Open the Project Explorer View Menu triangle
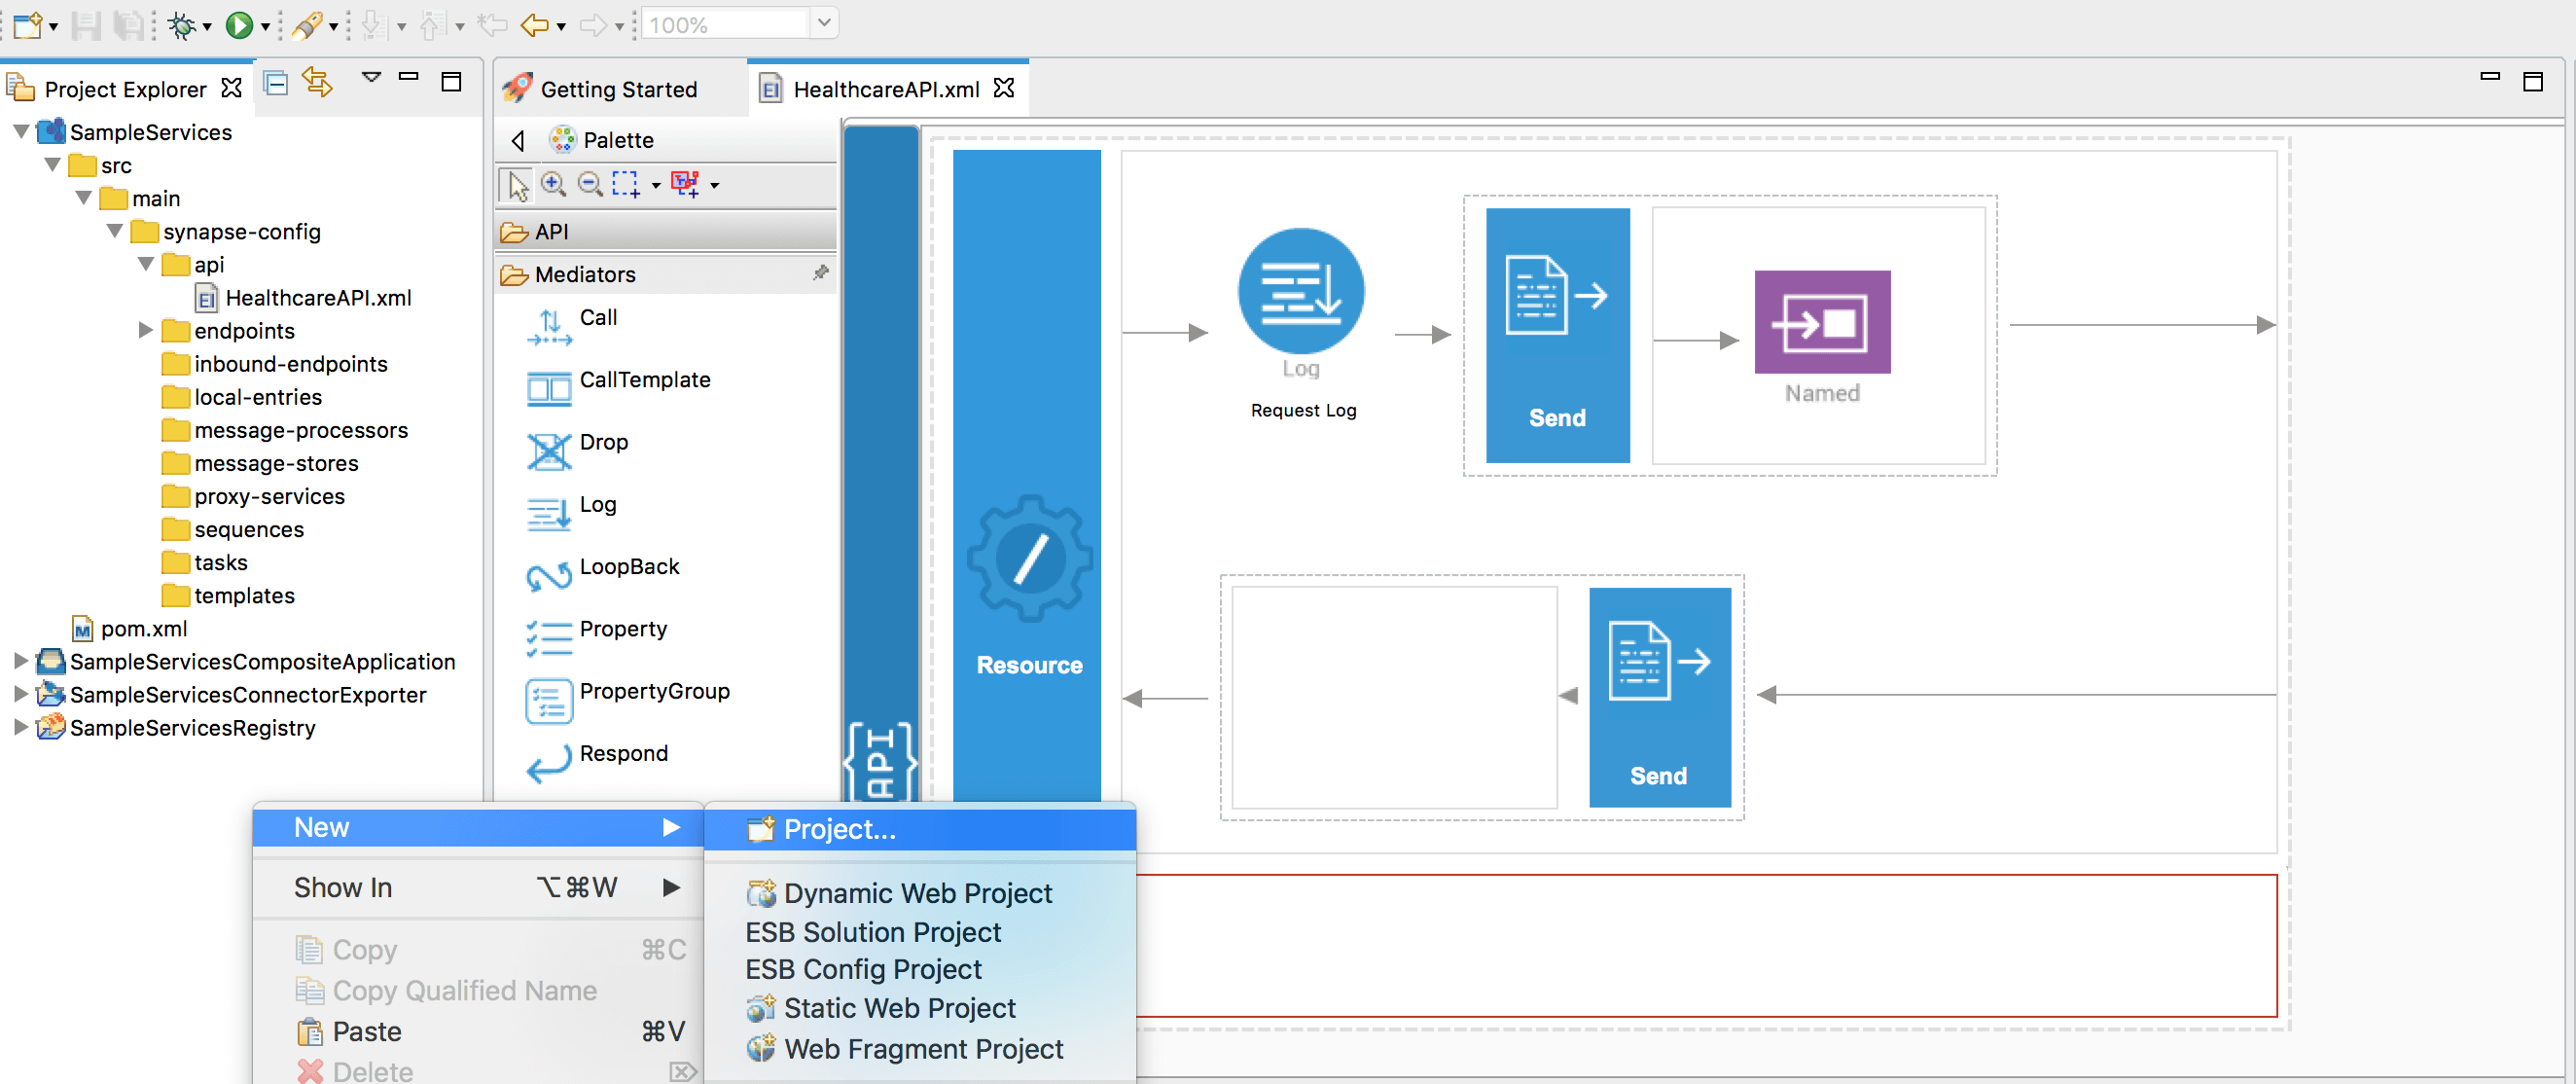Image resolution: width=2576 pixels, height=1084 pixels. [x=371, y=77]
